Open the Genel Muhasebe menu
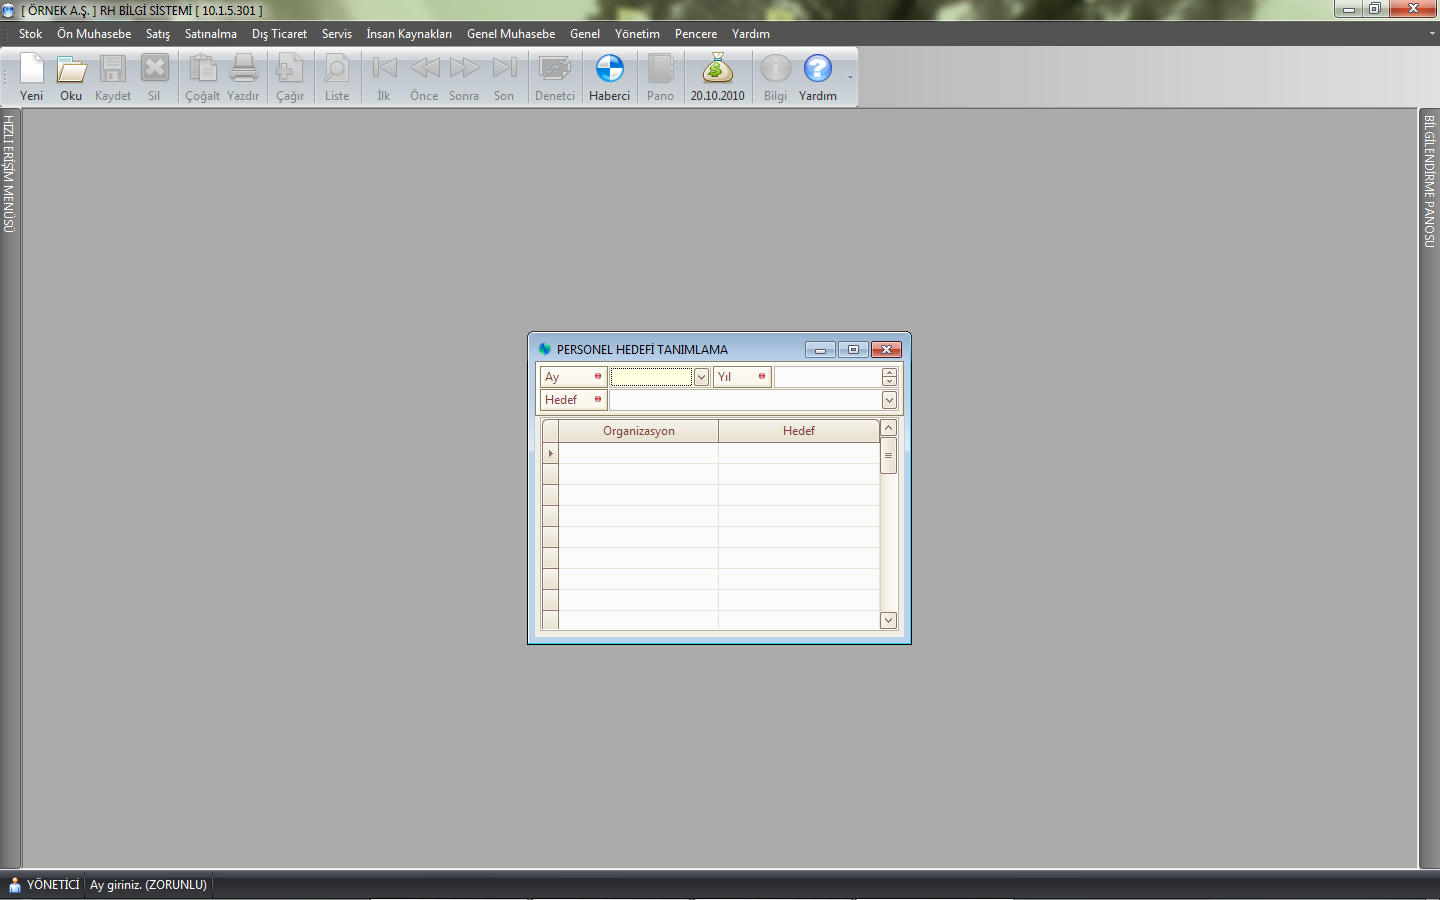Screen dimensions: 1440x900 (x=510, y=34)
